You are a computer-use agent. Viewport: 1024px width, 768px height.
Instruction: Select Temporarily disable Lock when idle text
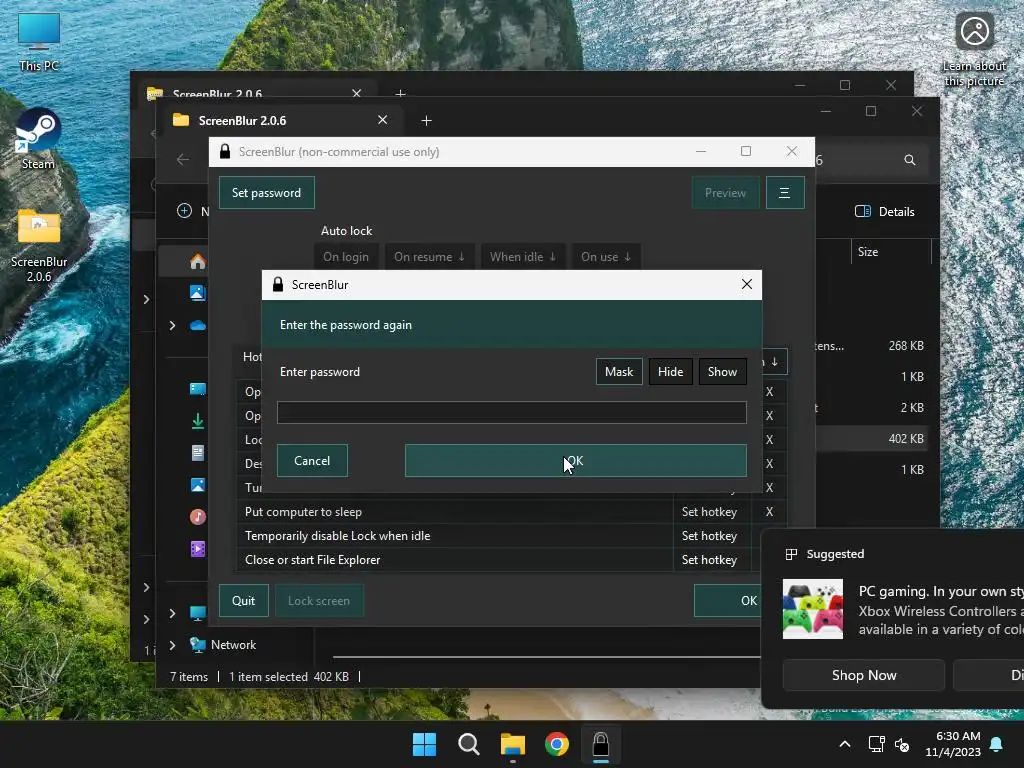(338, 536)
